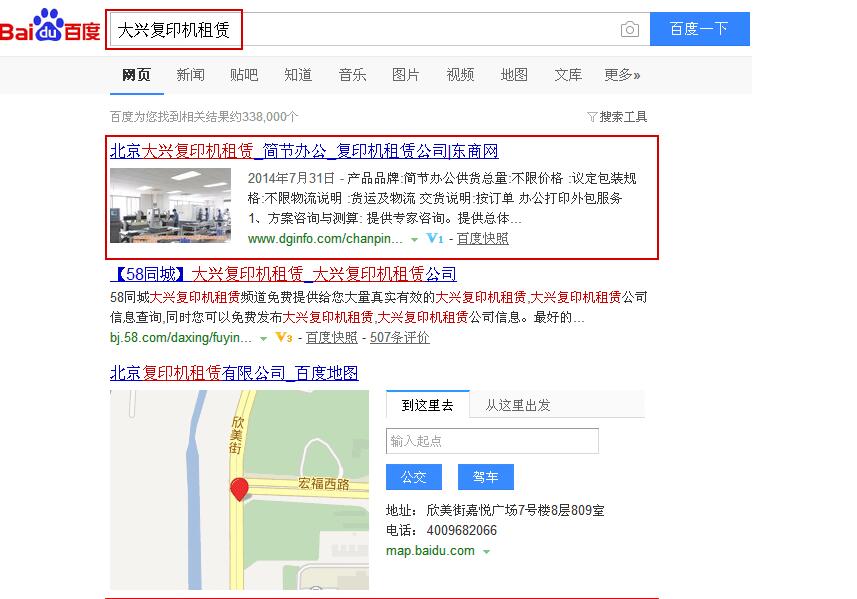Click the office photo thumbnail in first result
The width and height of the screenshot is (857, 599).
(x=171, y=205)
